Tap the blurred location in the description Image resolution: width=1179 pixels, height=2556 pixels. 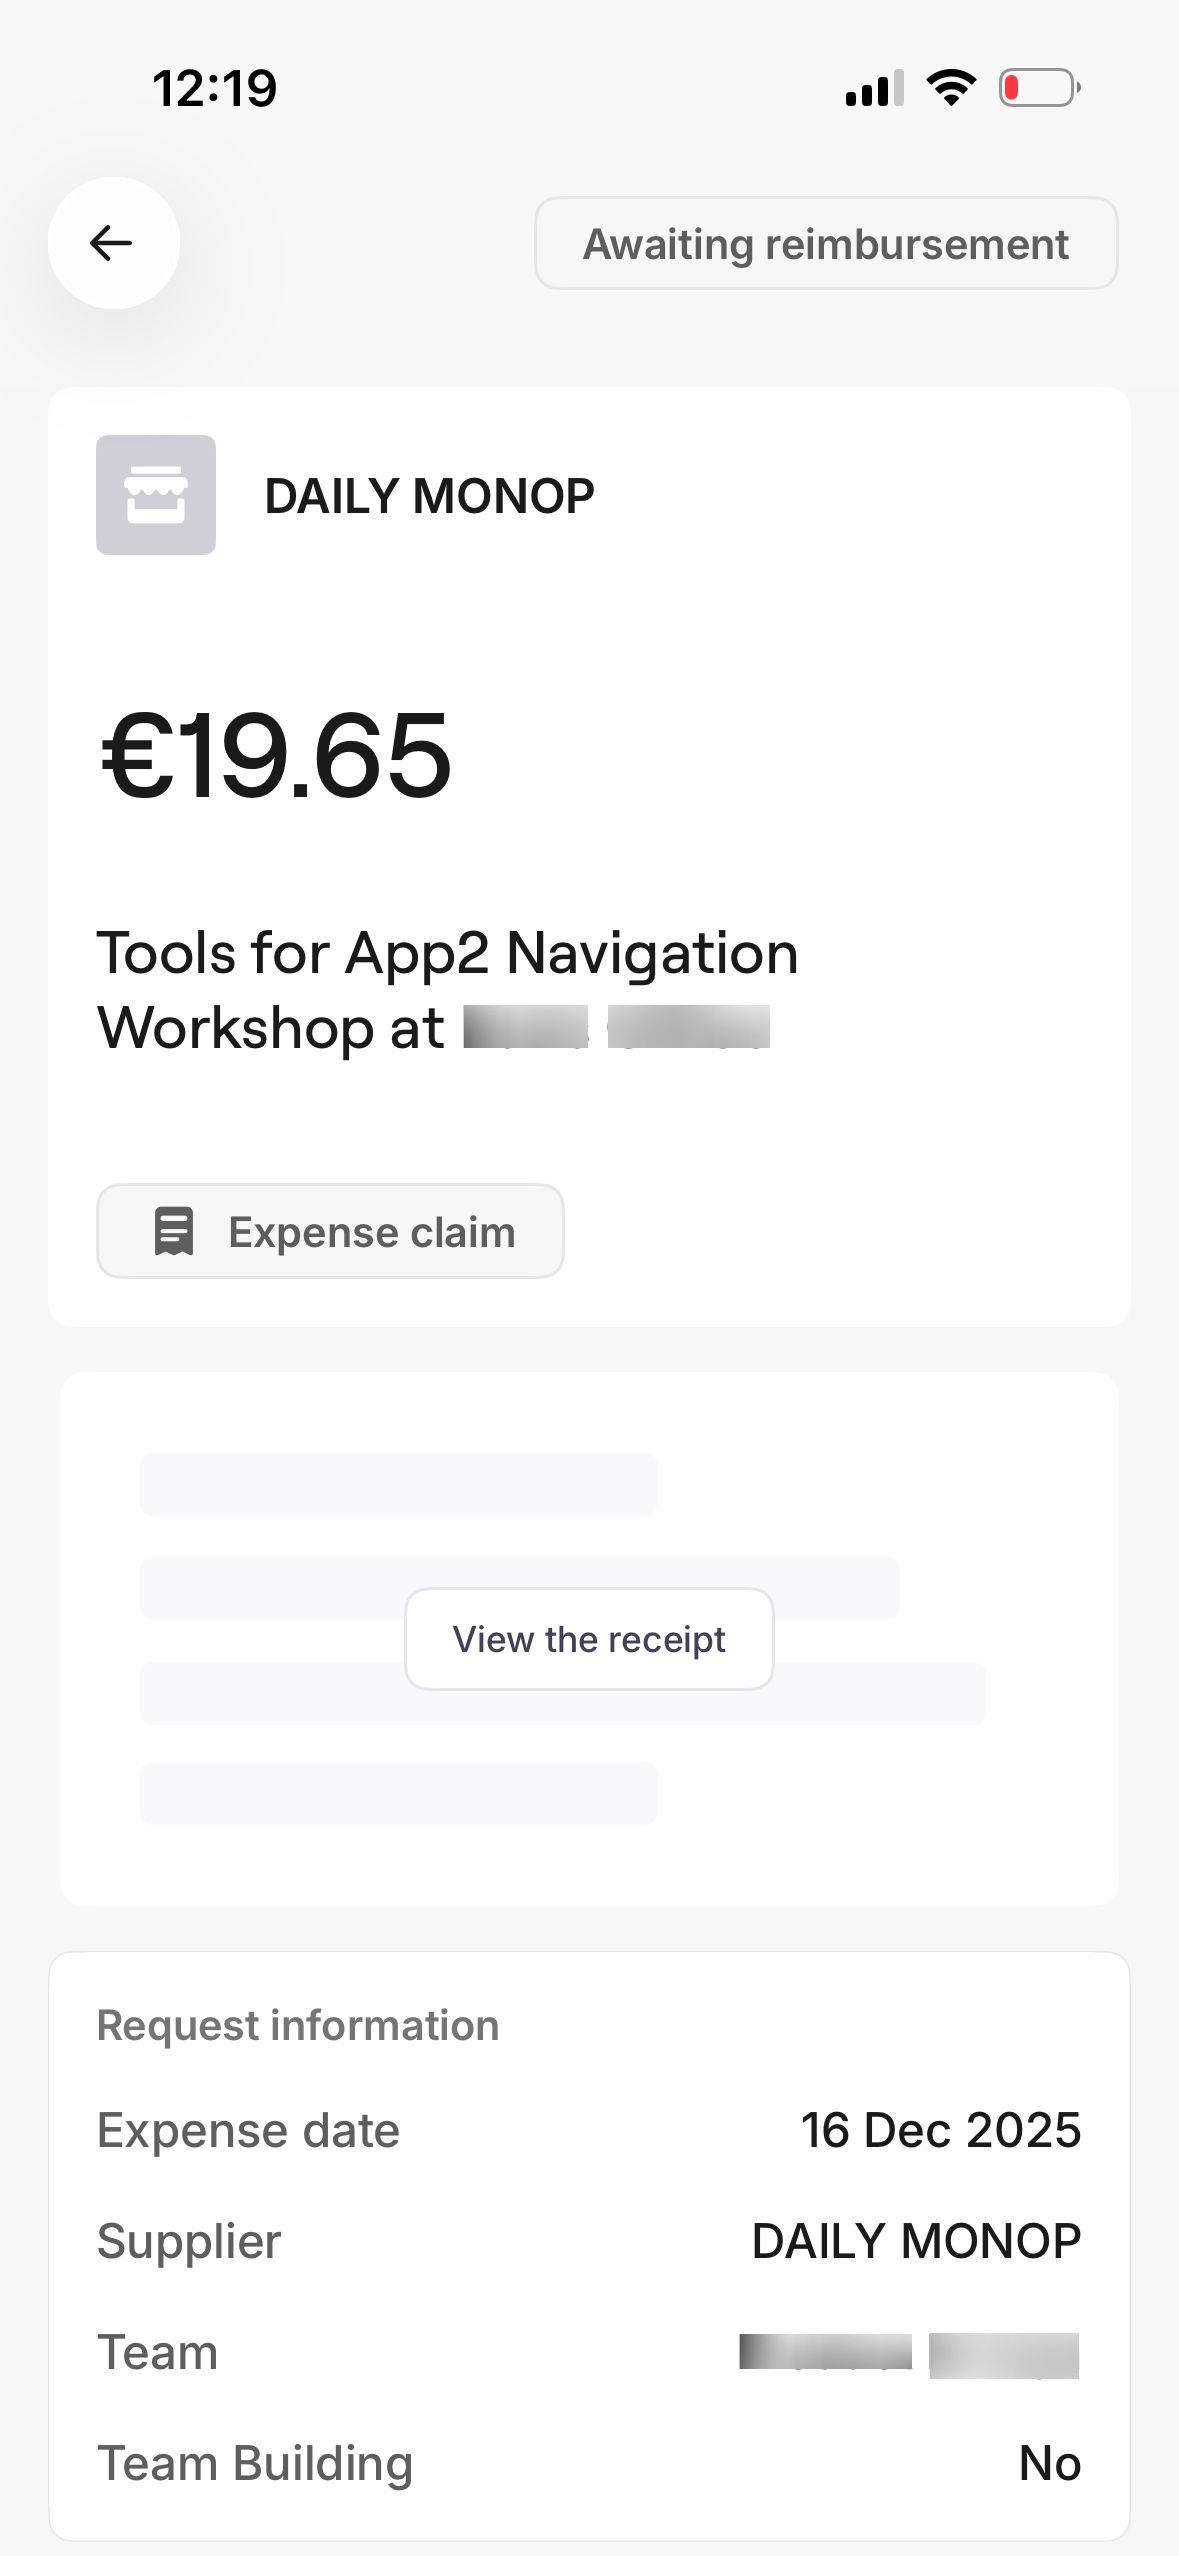coord(615,1030)
